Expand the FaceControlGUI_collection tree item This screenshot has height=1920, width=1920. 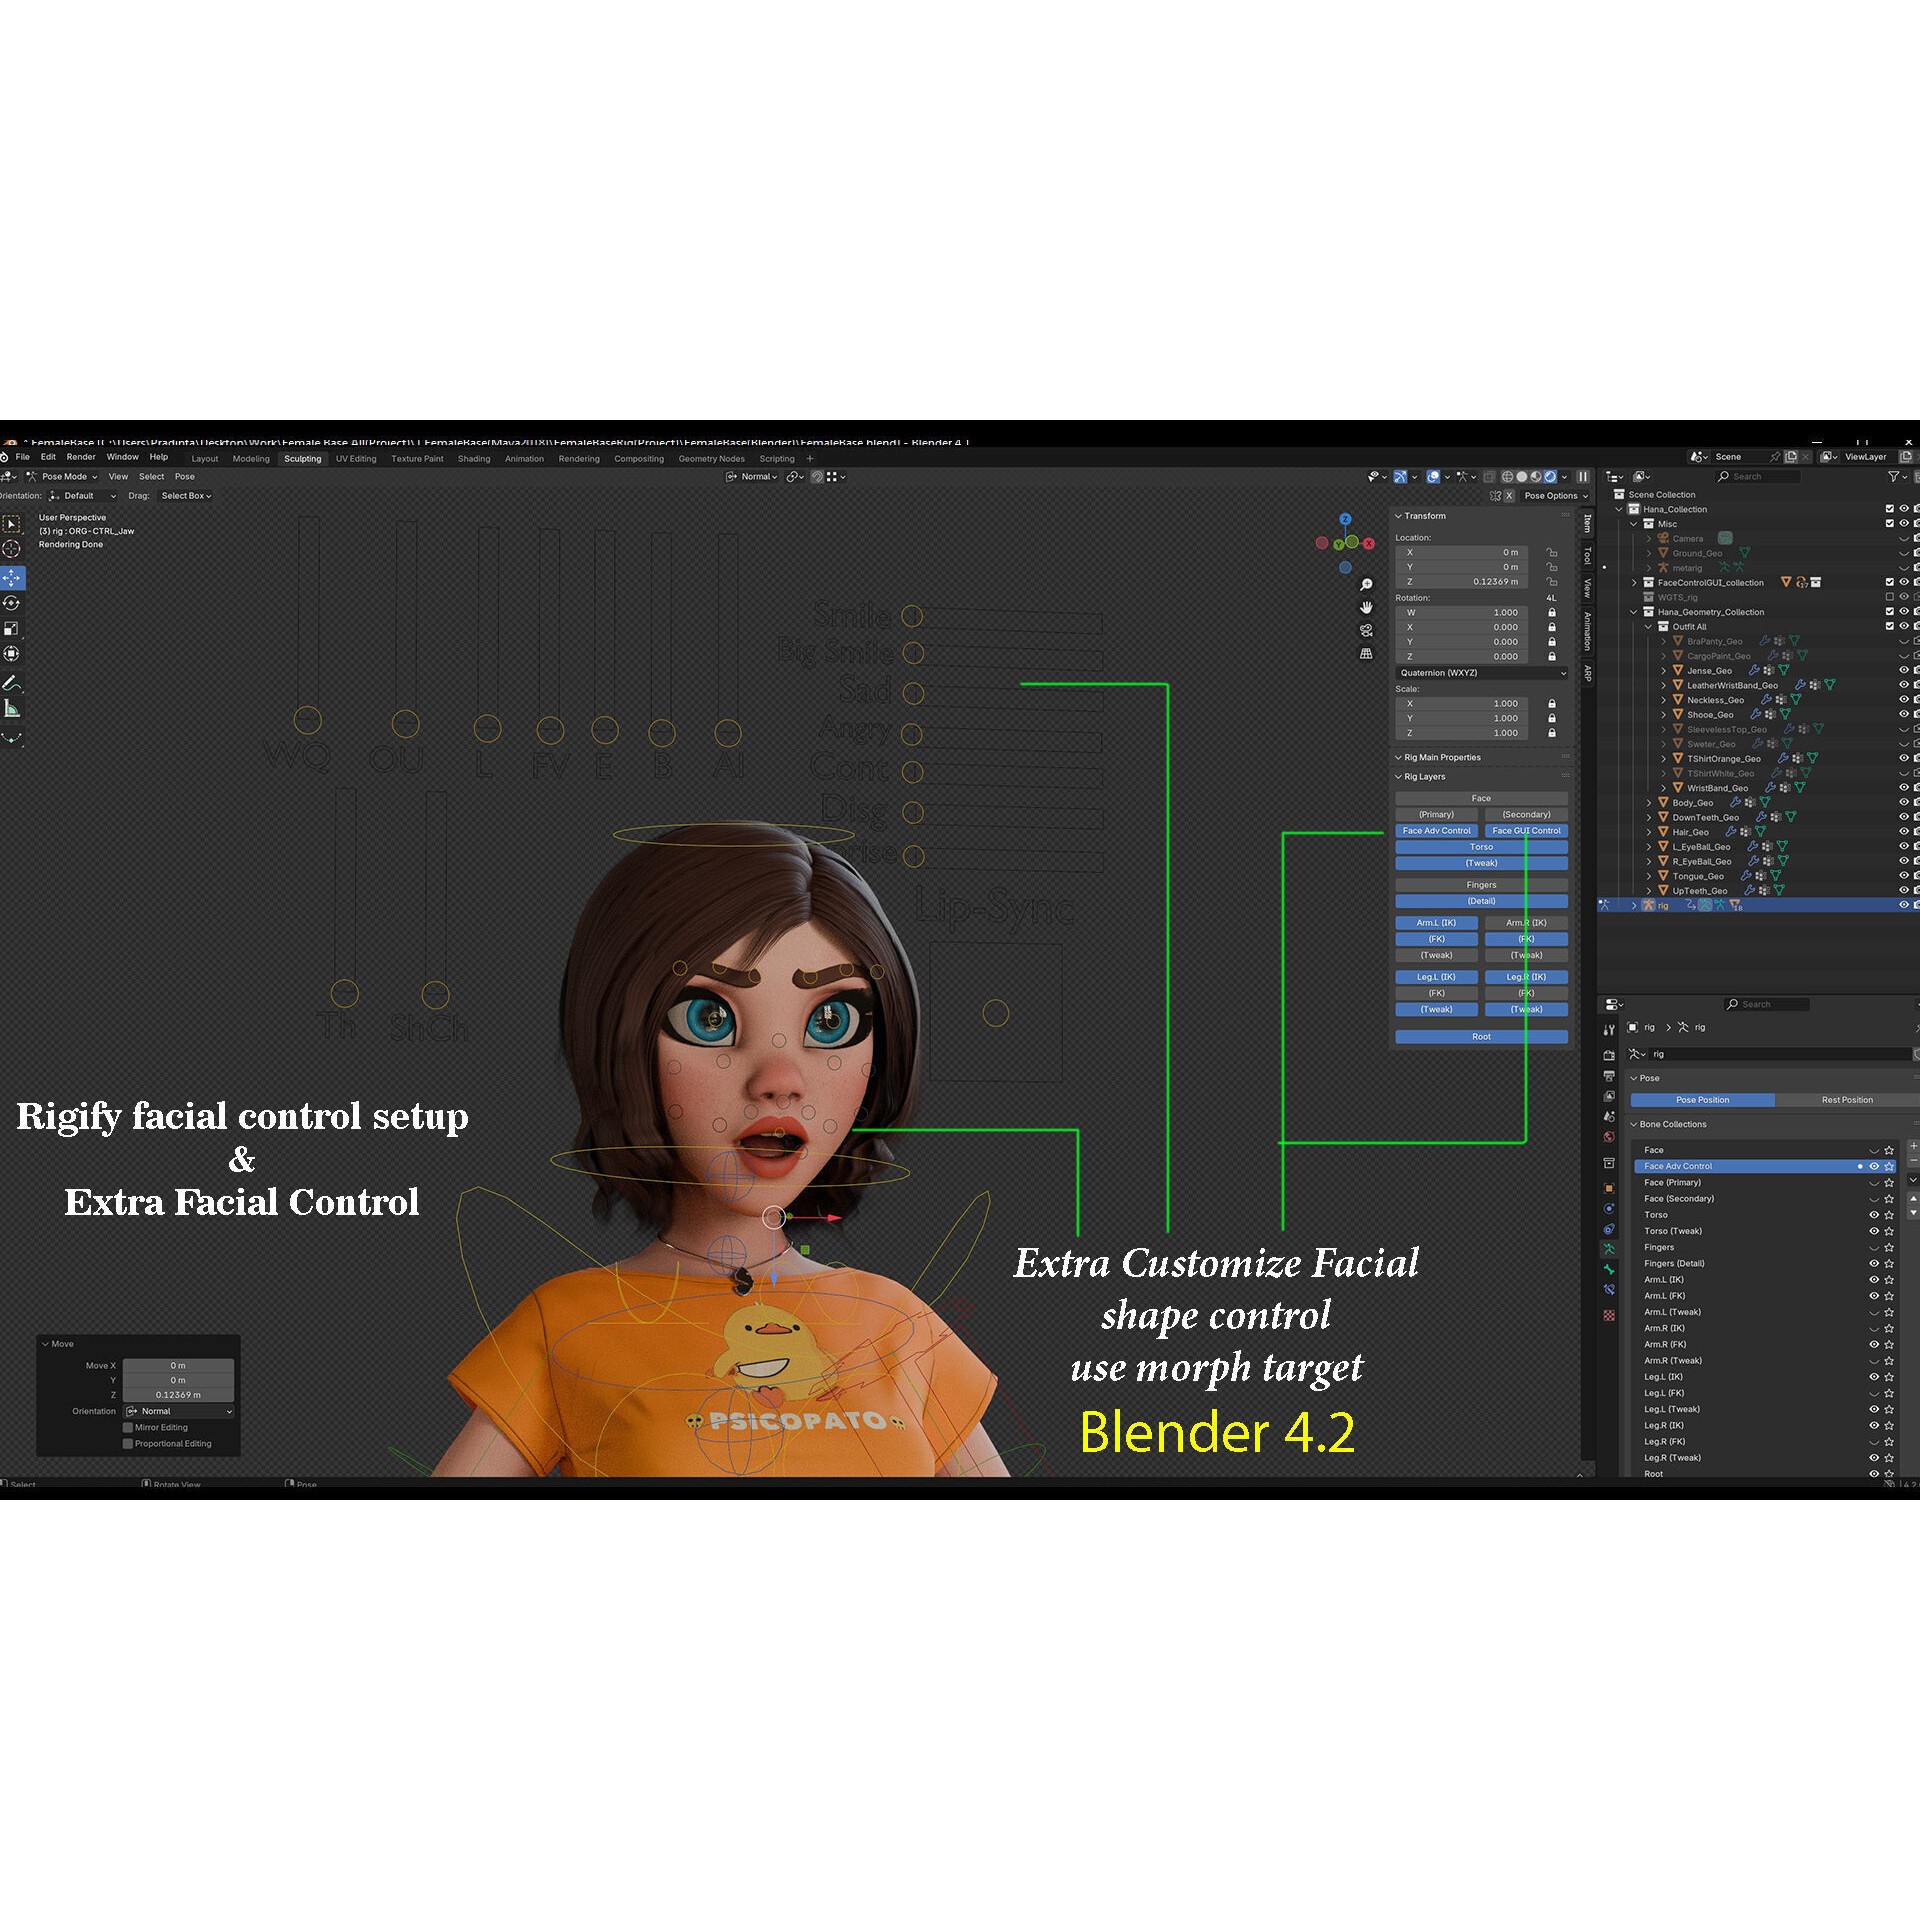tap(1635, 581)
